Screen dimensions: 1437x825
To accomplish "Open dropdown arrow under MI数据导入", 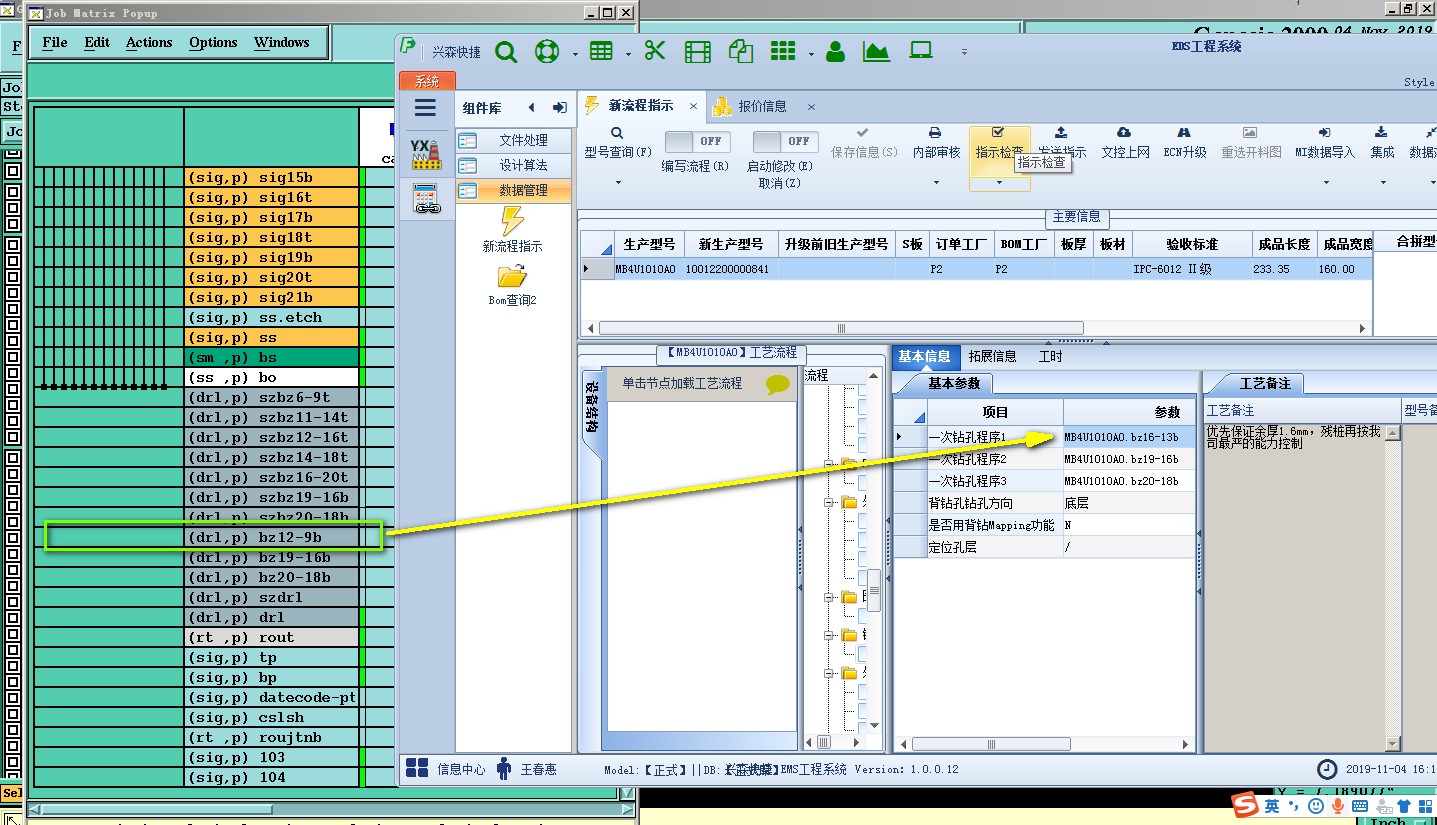I will pyautogui.click(x=1325, y=183).
